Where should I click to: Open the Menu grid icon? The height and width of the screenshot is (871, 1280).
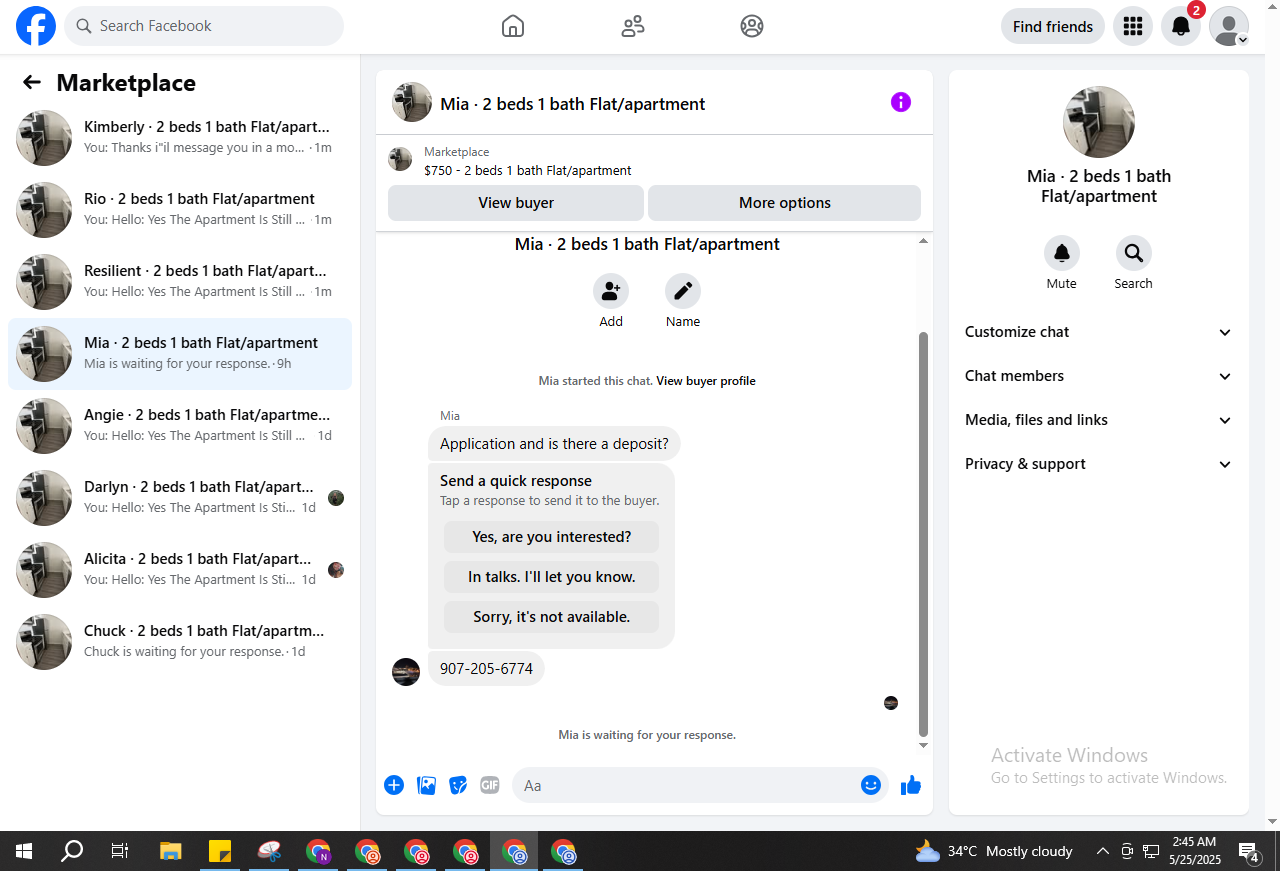[1133, 26]
